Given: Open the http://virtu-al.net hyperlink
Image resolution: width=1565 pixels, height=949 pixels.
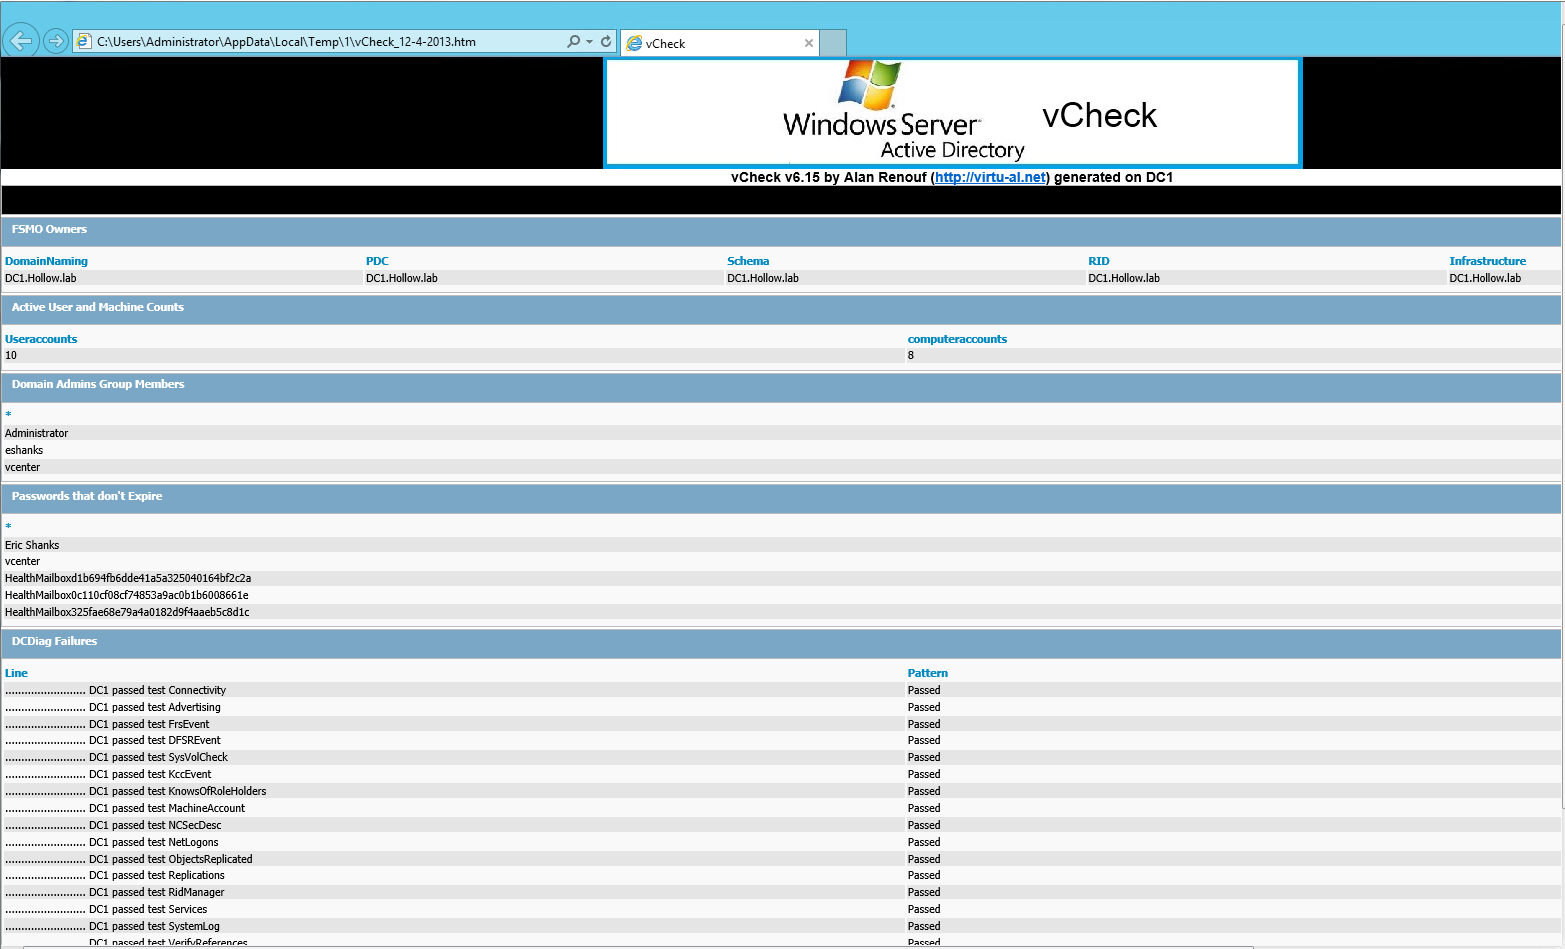Looking at the screenshot, I should click(990, 177).
